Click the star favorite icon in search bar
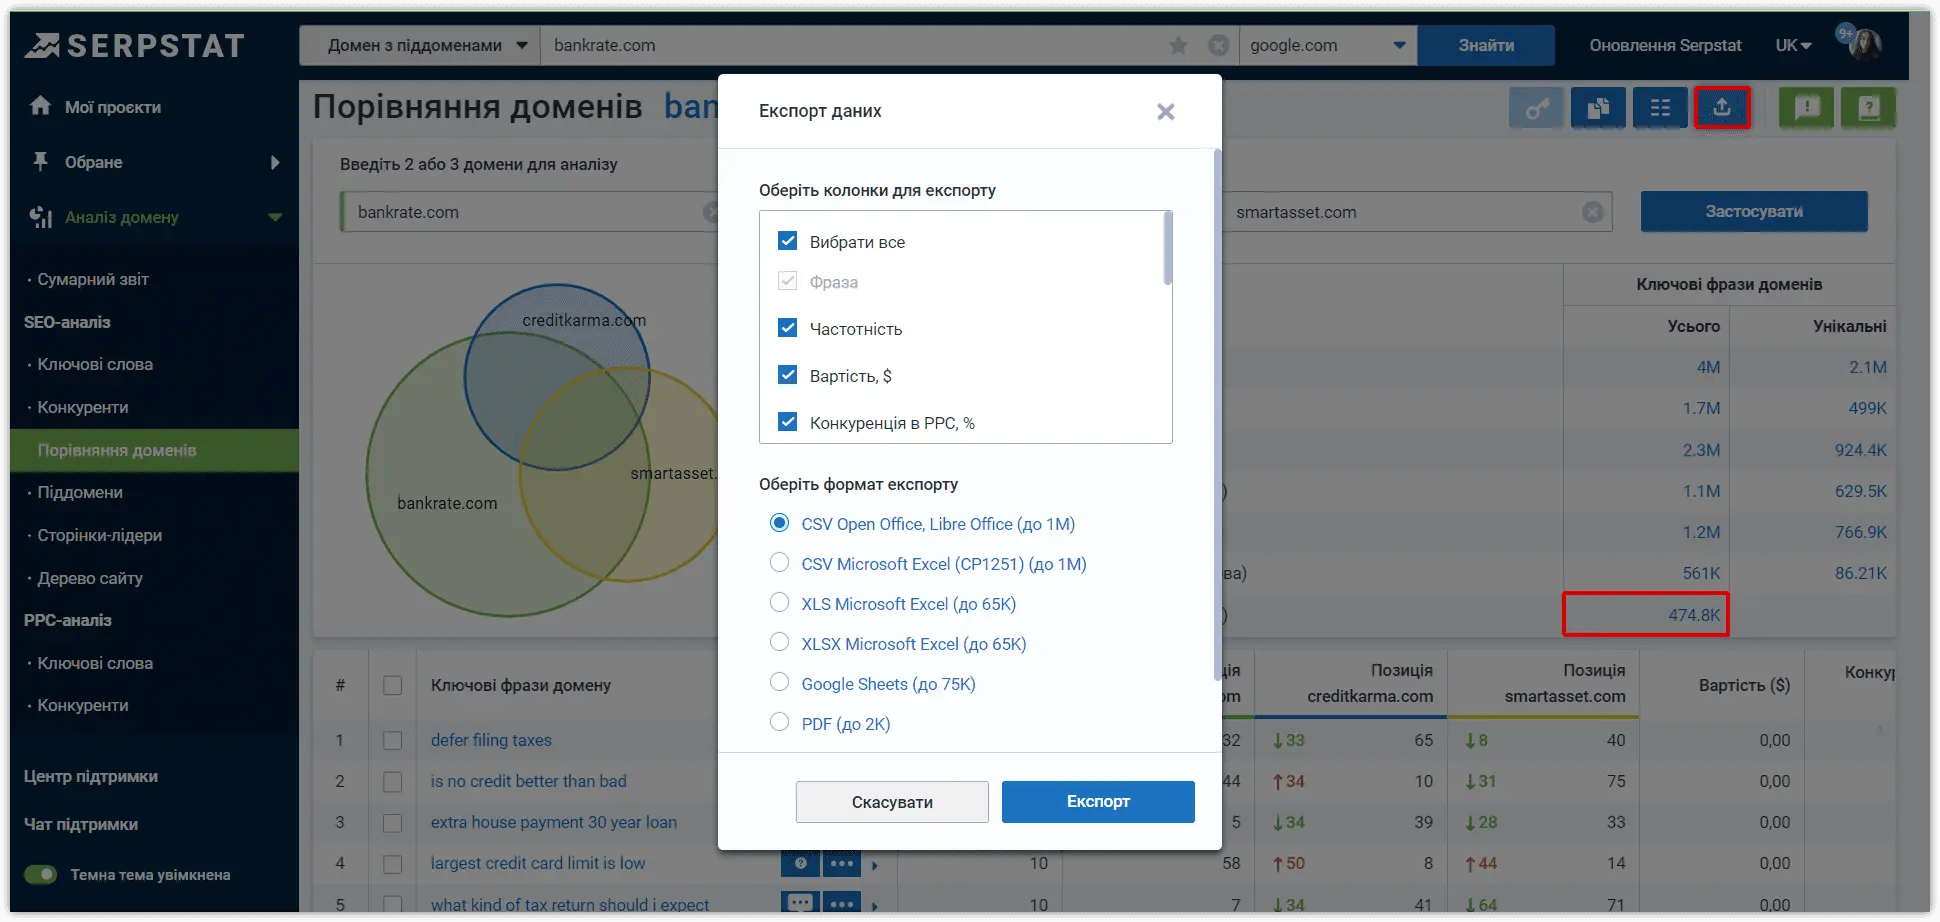Screen dimensions: 1940x922 (x=1179, y=45)
